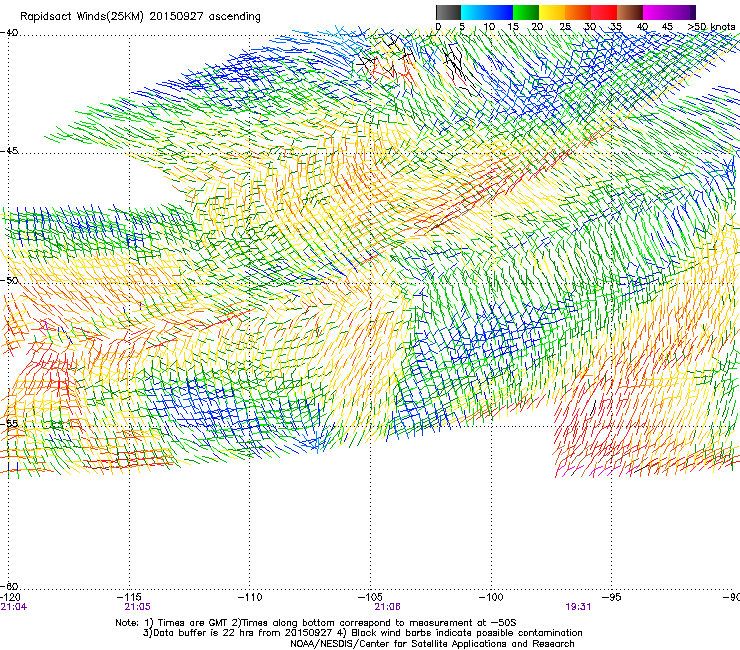Click the "20" label under the color bar
The image size is (740, 650).
[x=537, y=26]
